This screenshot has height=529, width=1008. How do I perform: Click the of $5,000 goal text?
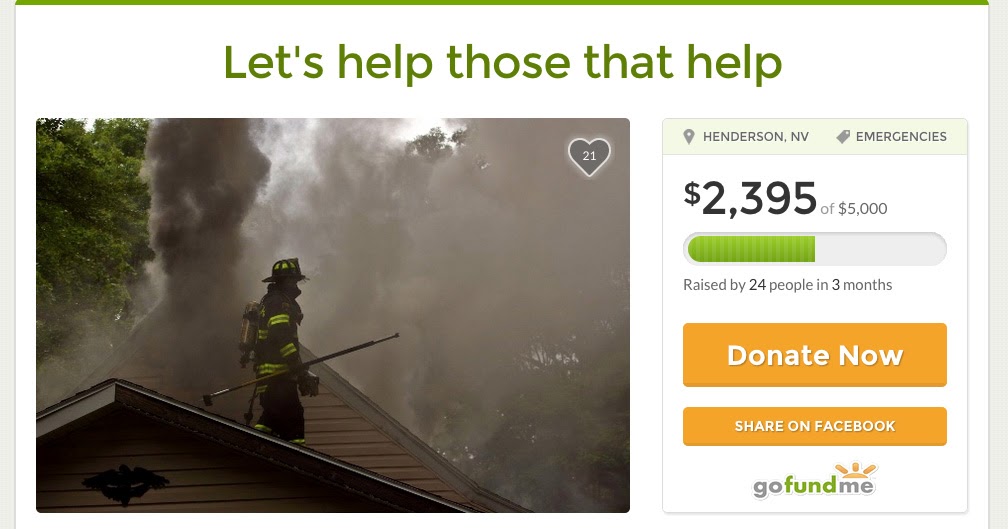[x=854, y=208]
